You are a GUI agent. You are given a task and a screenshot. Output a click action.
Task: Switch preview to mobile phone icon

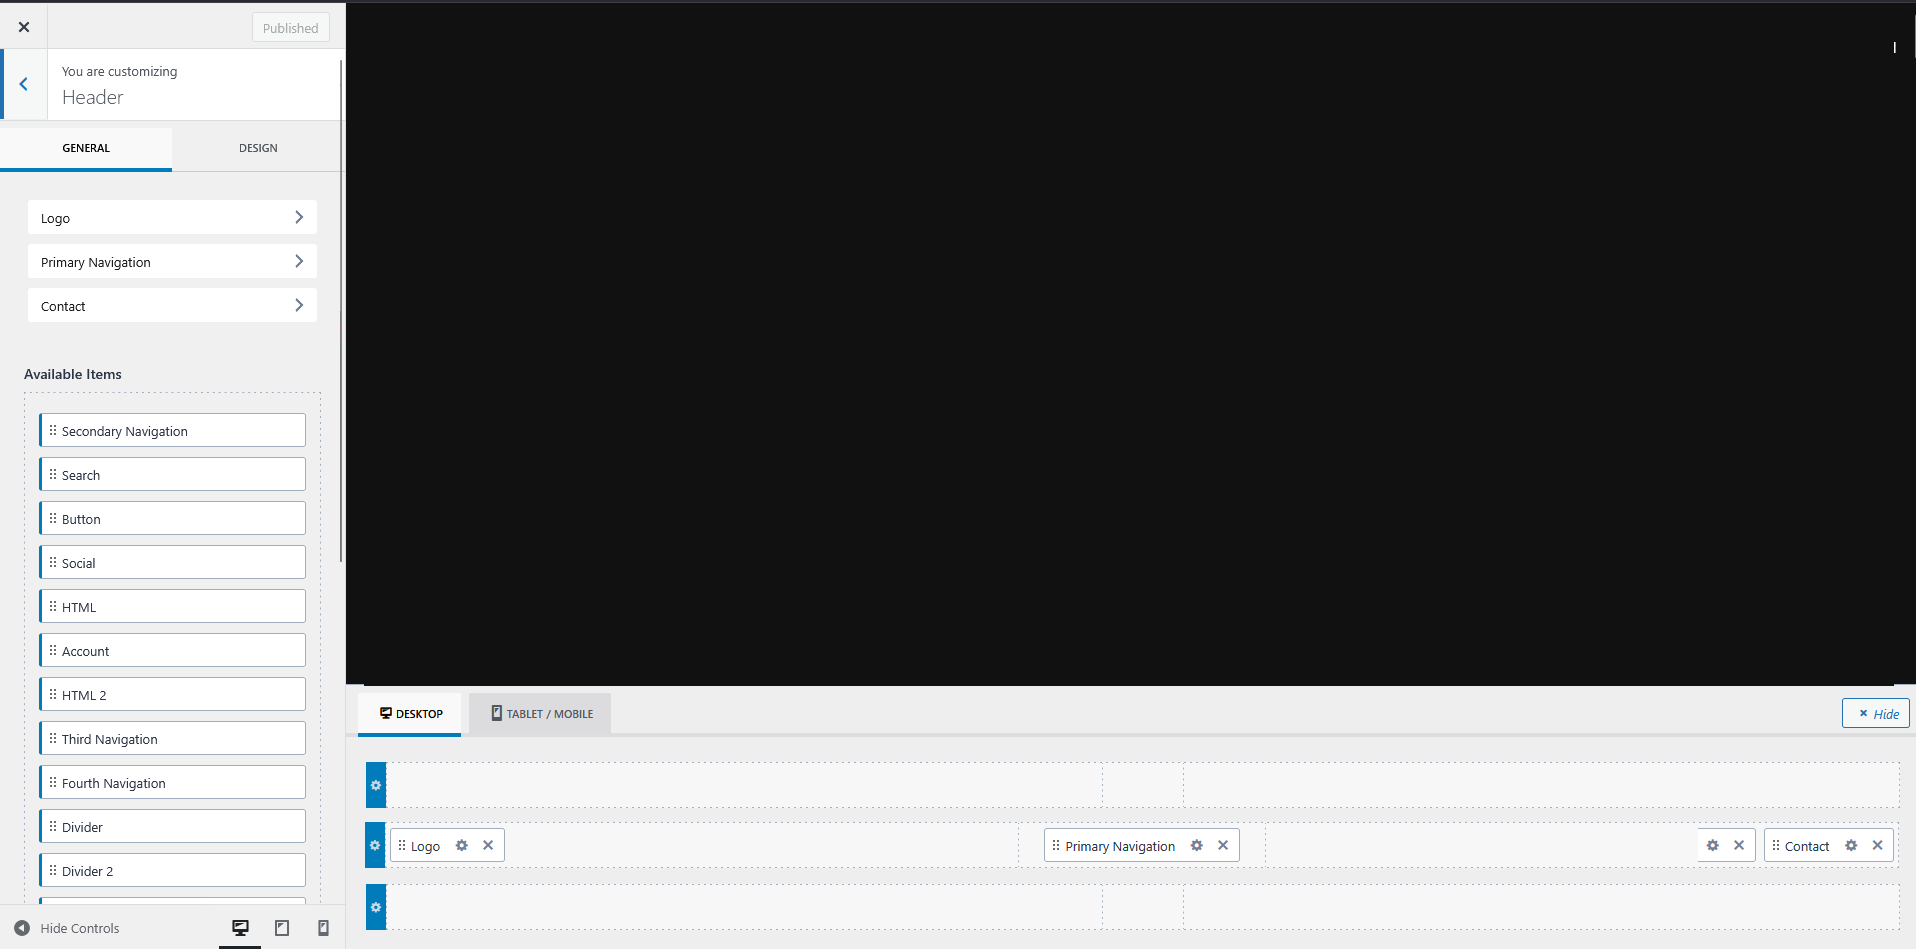323,928
